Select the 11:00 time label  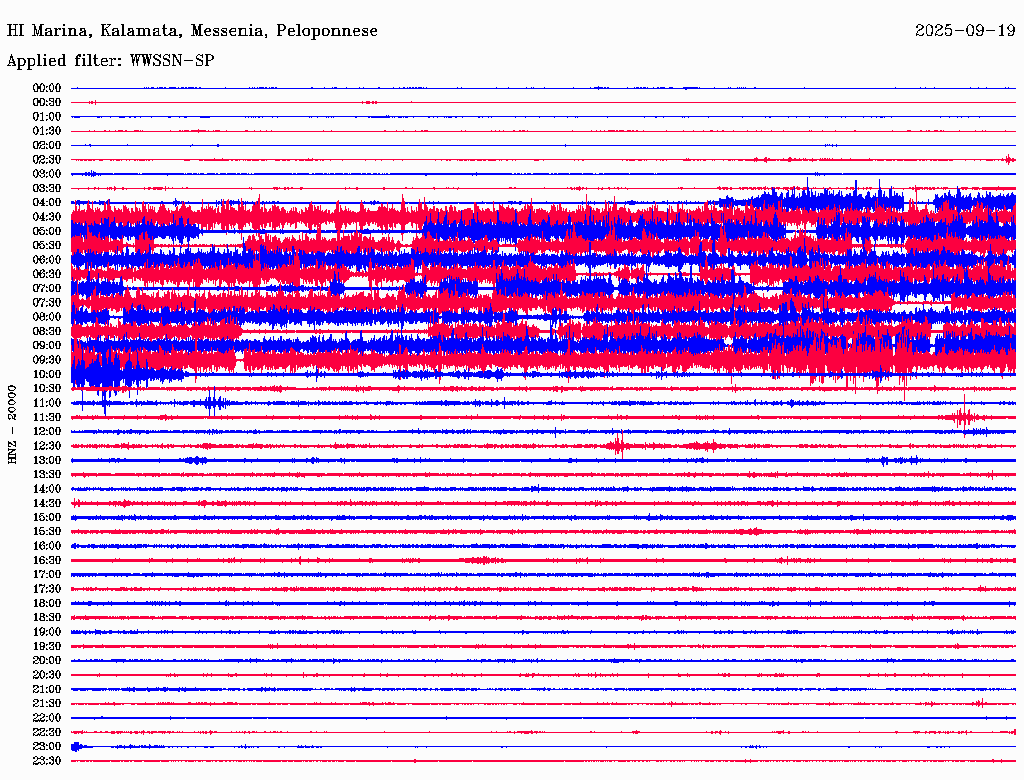pyautogui.click(x=47, y=403)
